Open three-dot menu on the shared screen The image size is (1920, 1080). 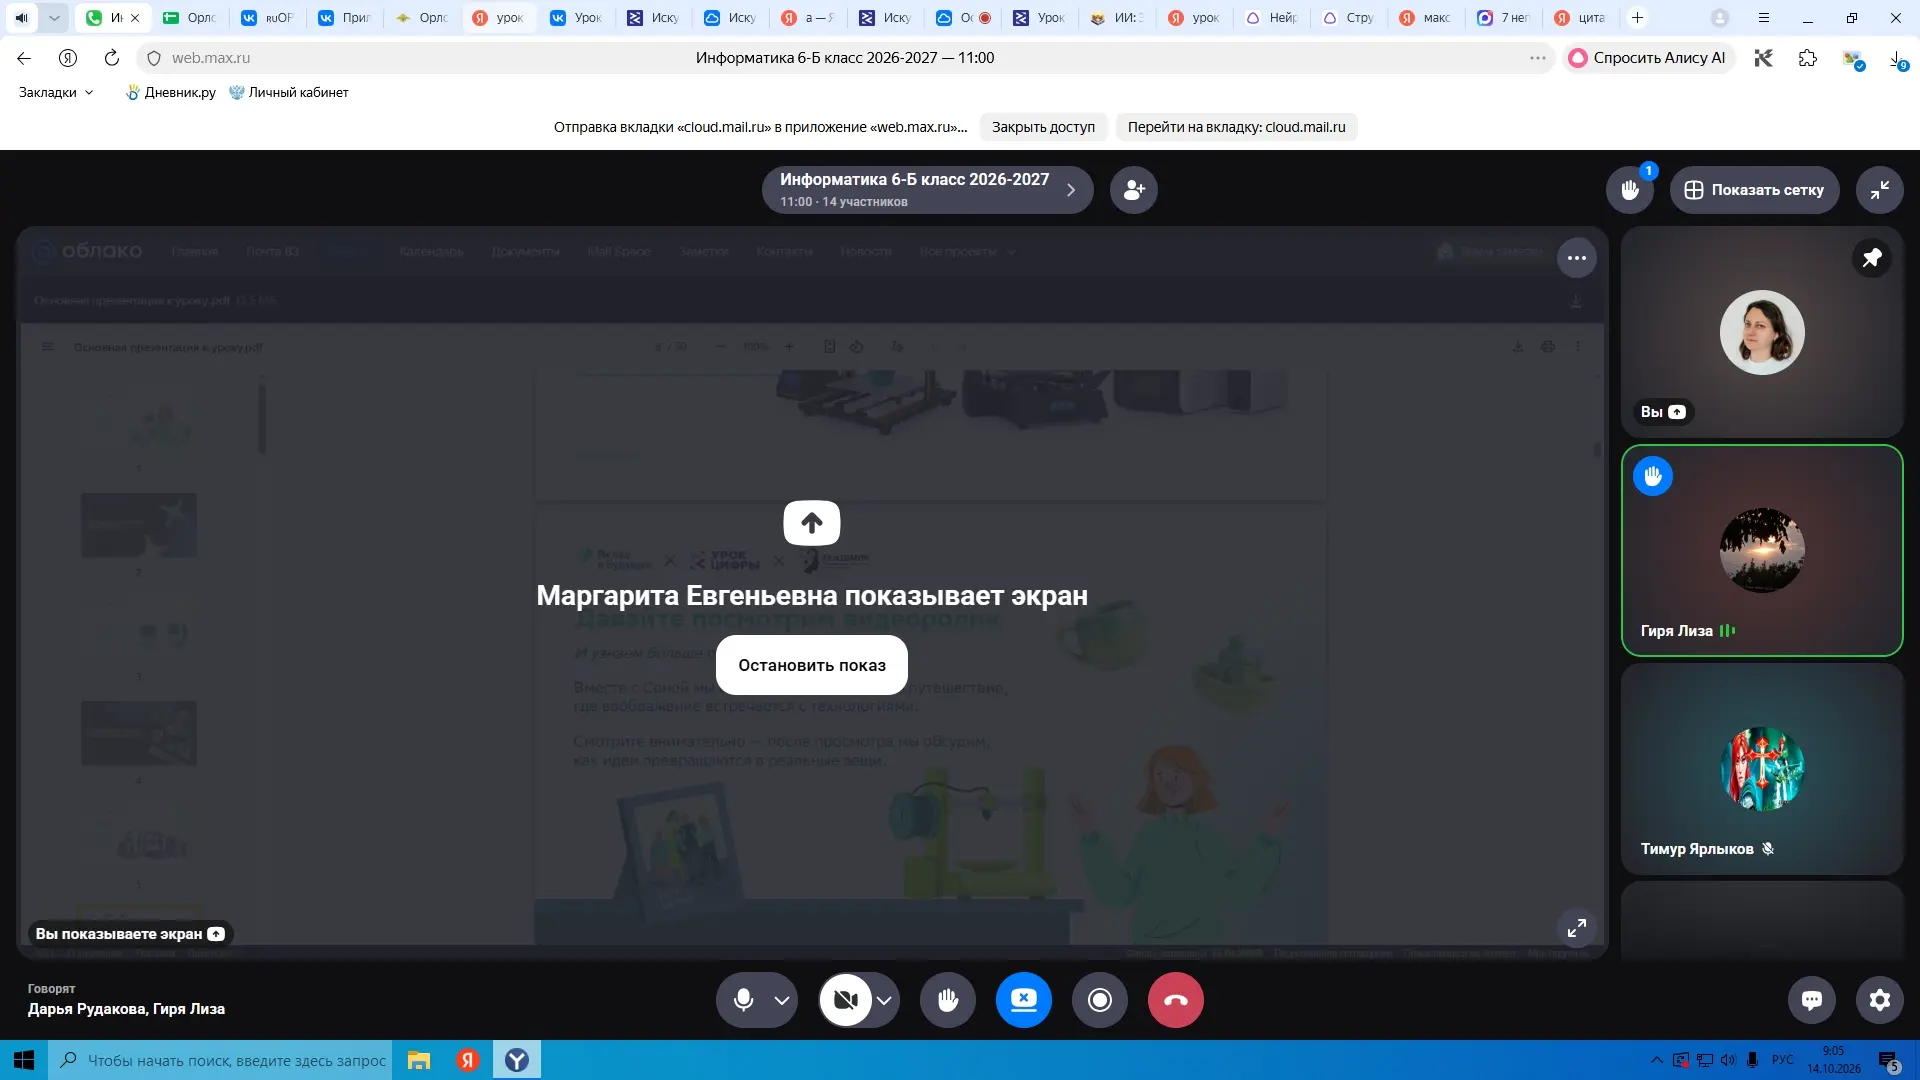click(x=1576, y=258)
